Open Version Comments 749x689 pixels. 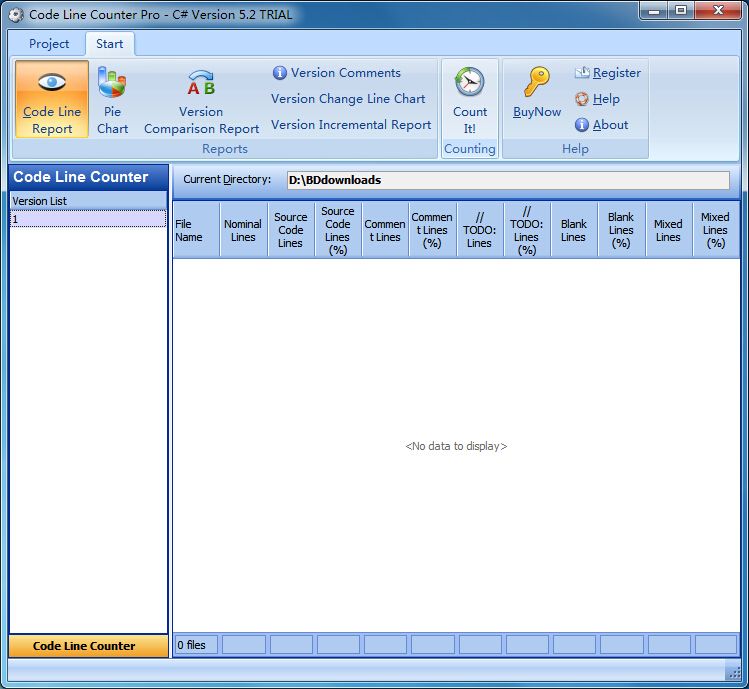pos(337,73)
